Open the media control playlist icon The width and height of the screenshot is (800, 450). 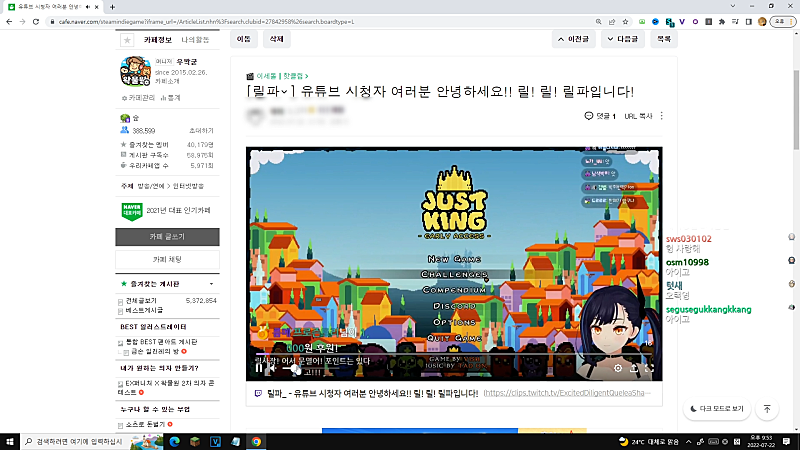click(735, 21)
